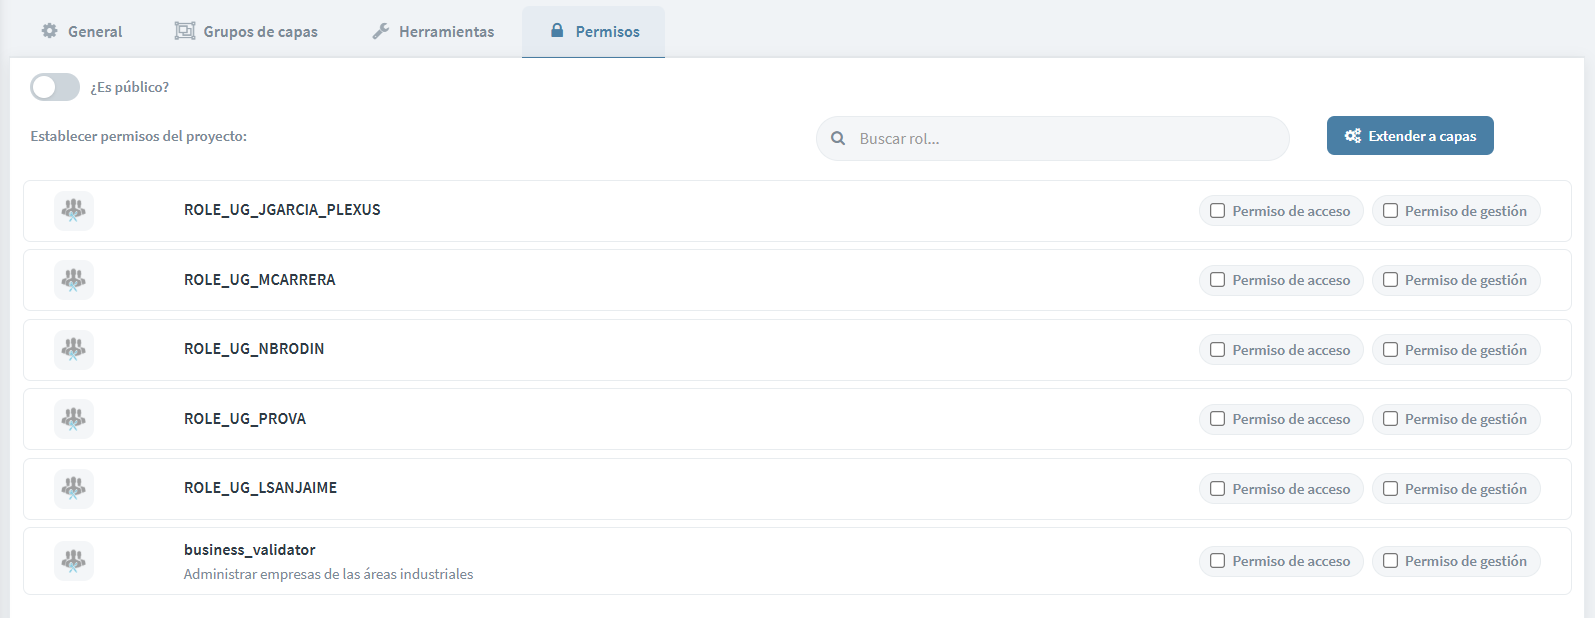
Task: Select the ROLE_UG_NBRODIN role name
Action: click(x=254, y=349)
